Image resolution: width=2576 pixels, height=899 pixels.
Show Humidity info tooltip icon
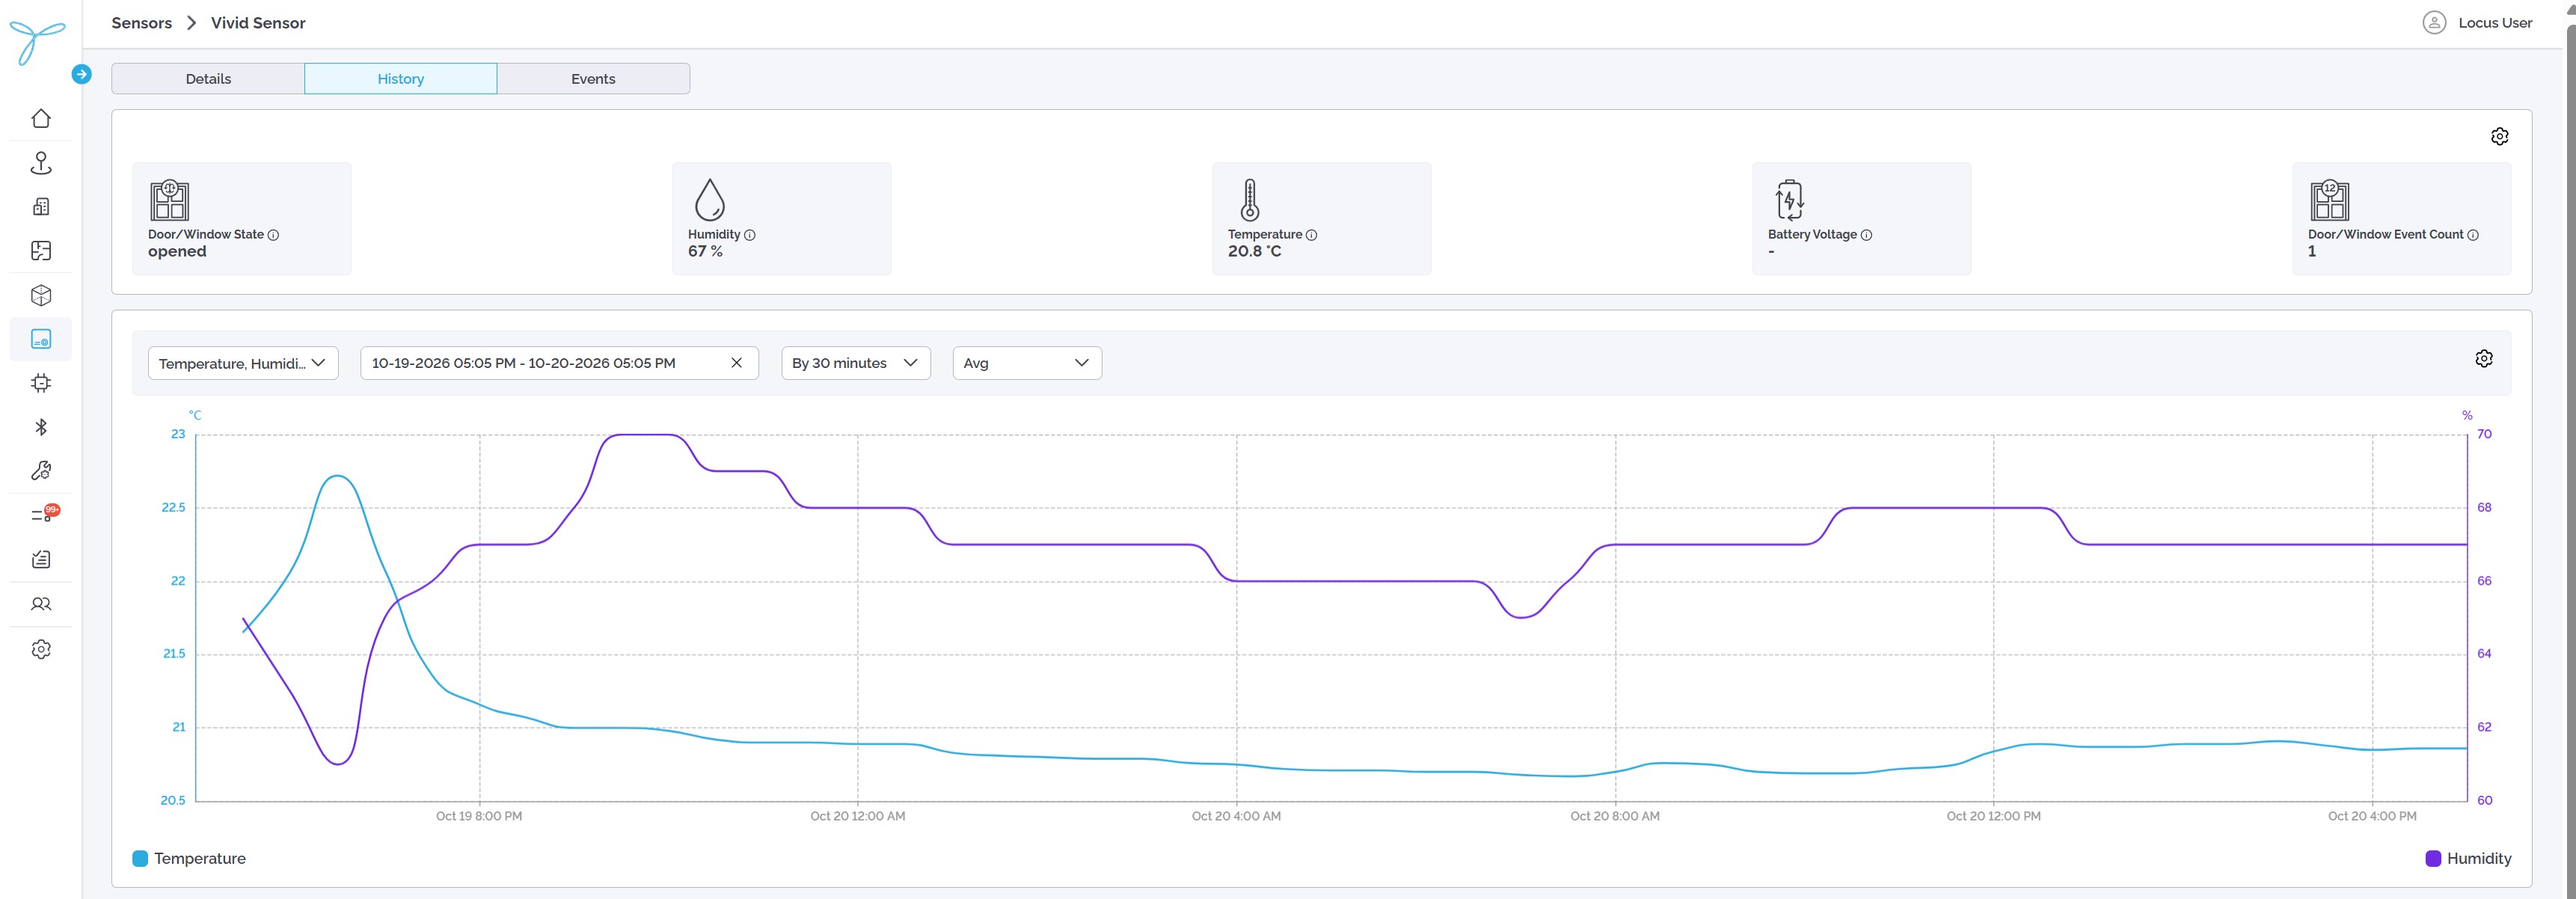click(750, 235)
